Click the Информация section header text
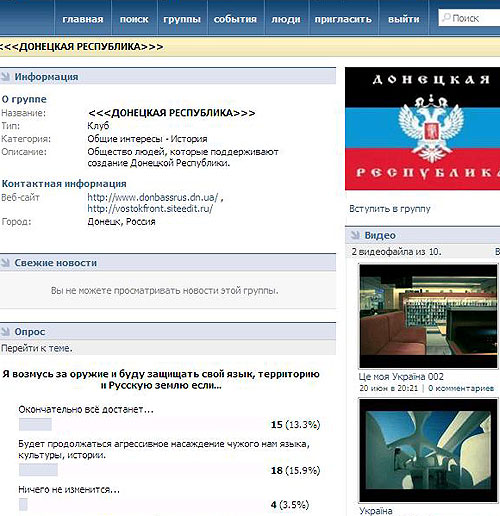This screenshot has height=516, width=500. click(46, 77)
